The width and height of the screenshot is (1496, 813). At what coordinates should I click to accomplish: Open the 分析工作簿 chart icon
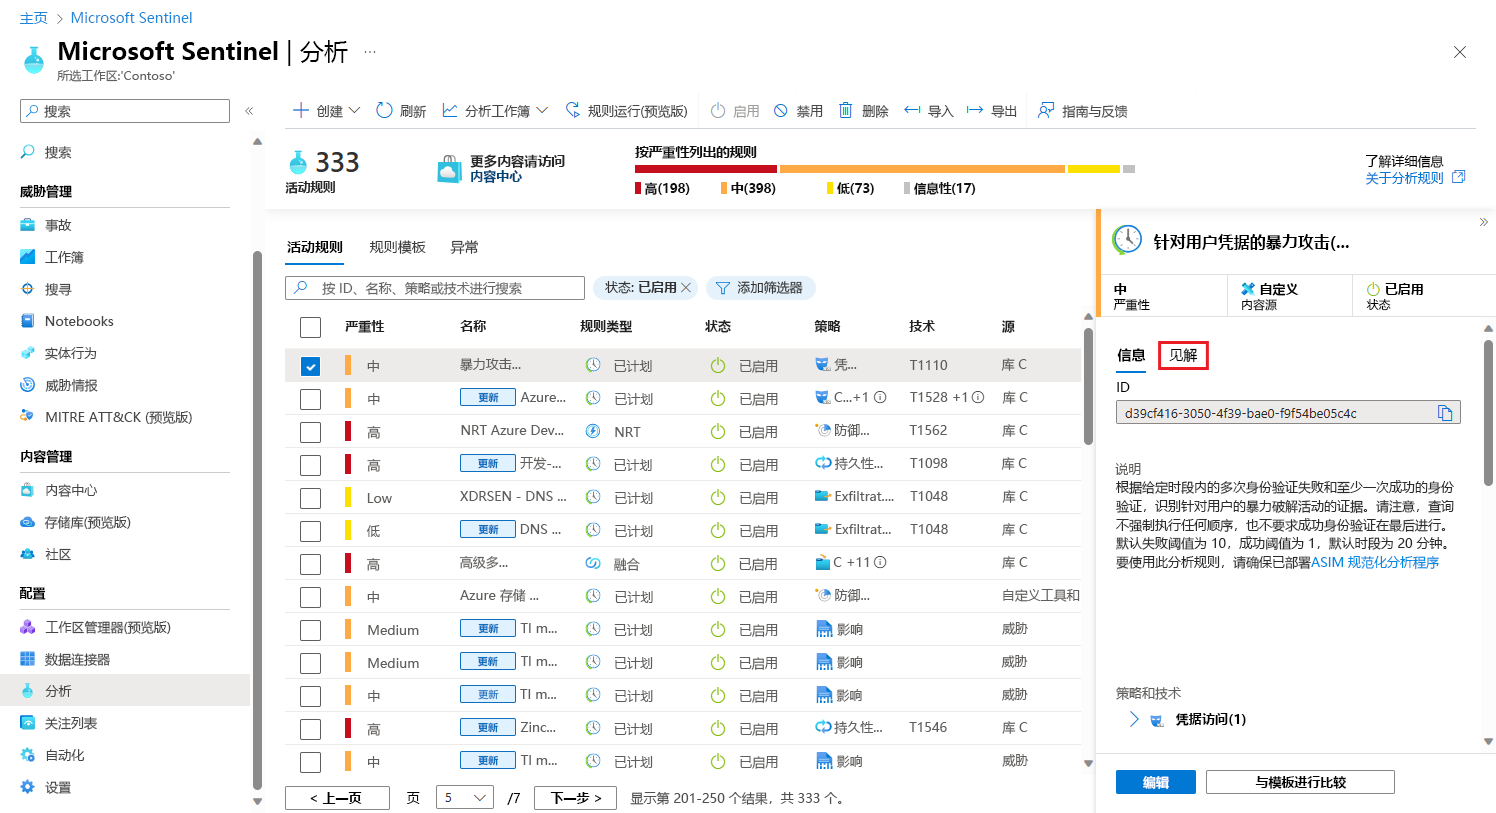(x=450, y=110)
